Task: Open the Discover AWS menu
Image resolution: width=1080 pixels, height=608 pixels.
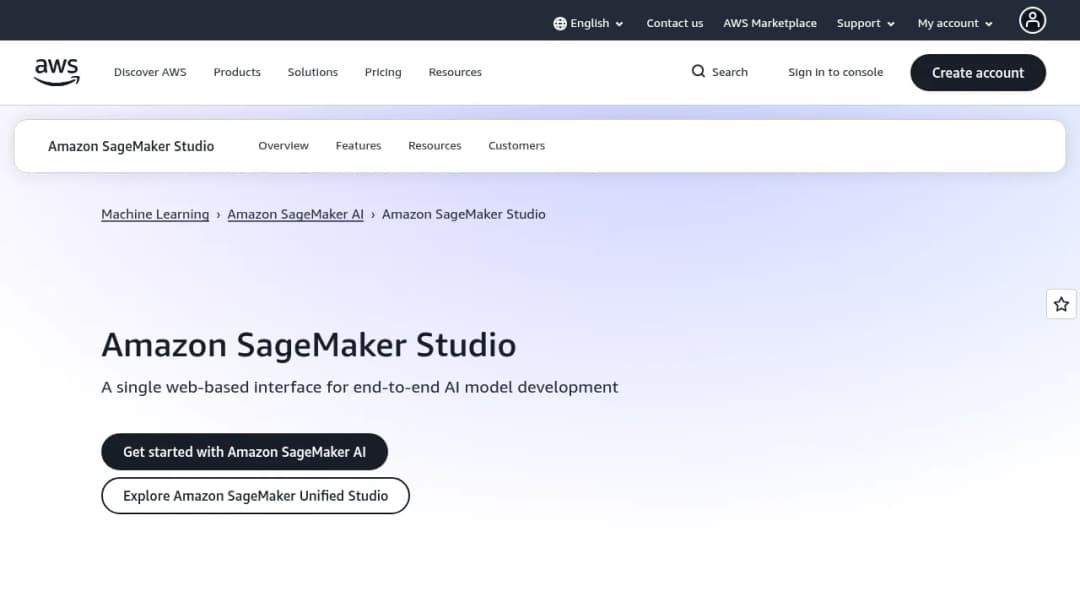Action: 150,72
